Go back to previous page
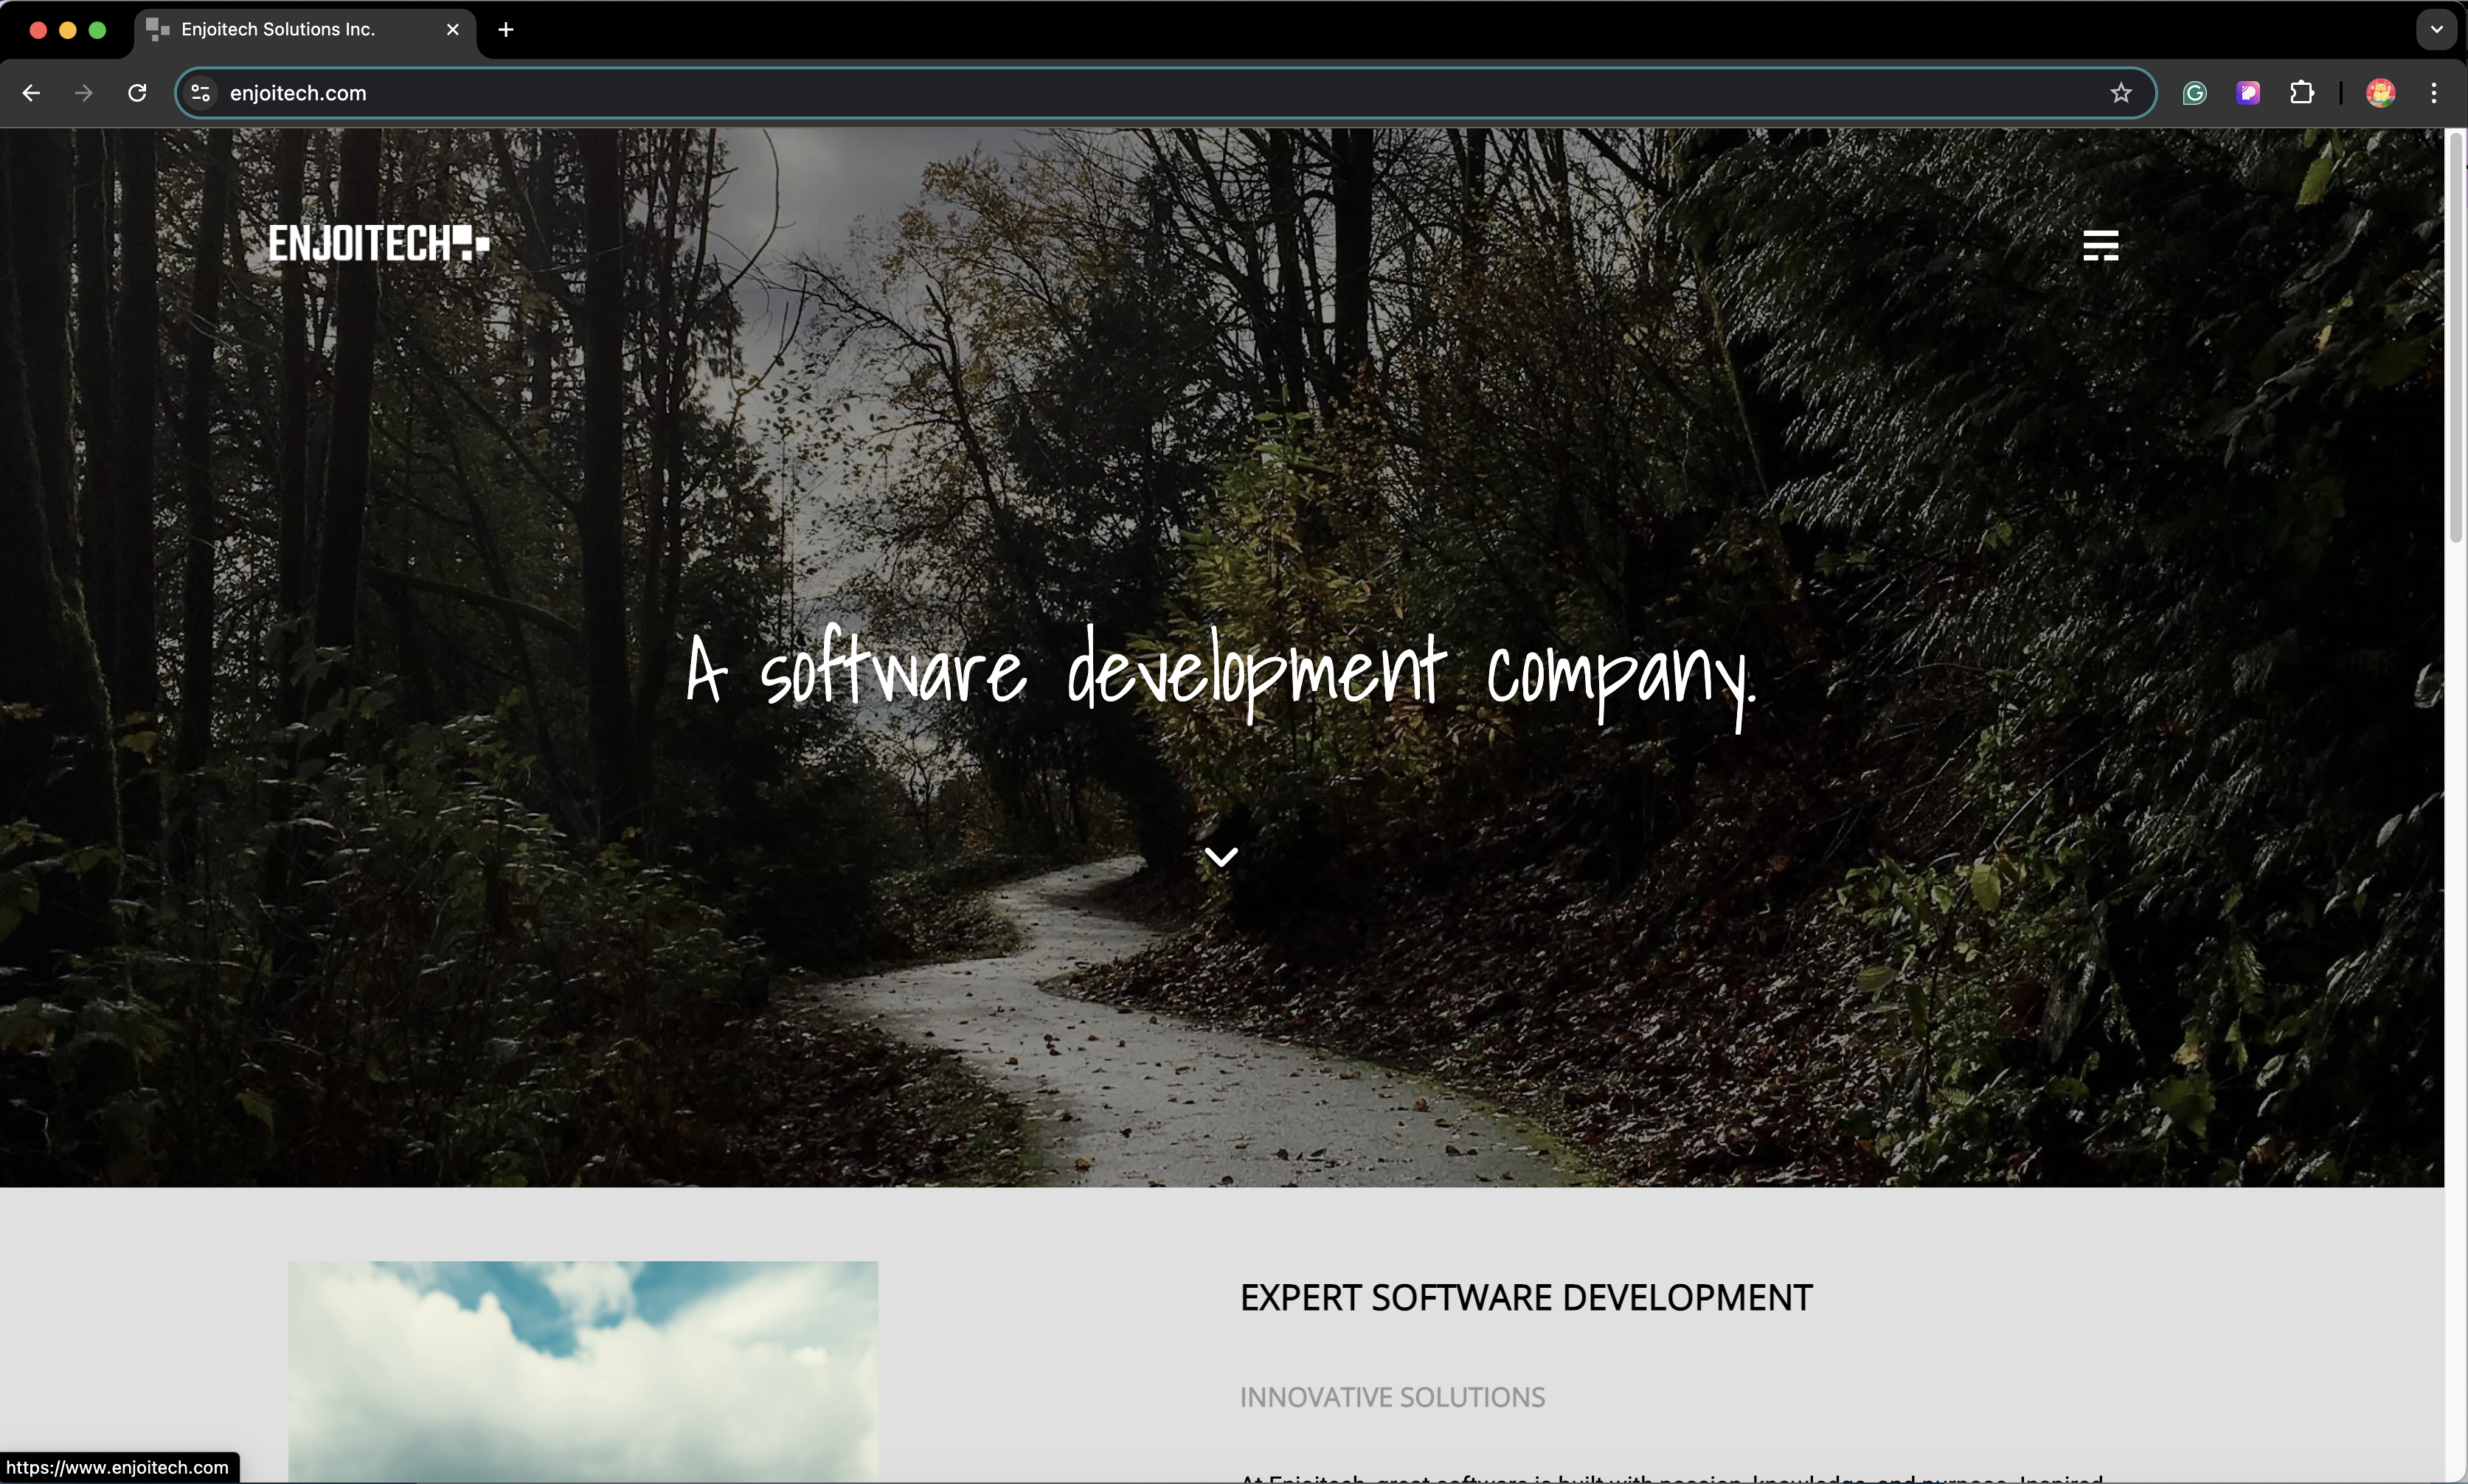2468x1484 pixels. [x=31, y=93]
